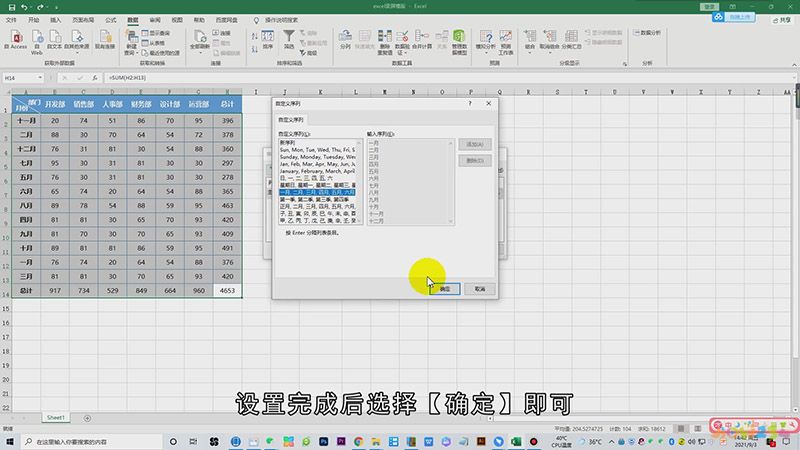Viewport: 800px width, 450px height.
Task: Add a new sheet with plus icon
Action: pos(87,418)
